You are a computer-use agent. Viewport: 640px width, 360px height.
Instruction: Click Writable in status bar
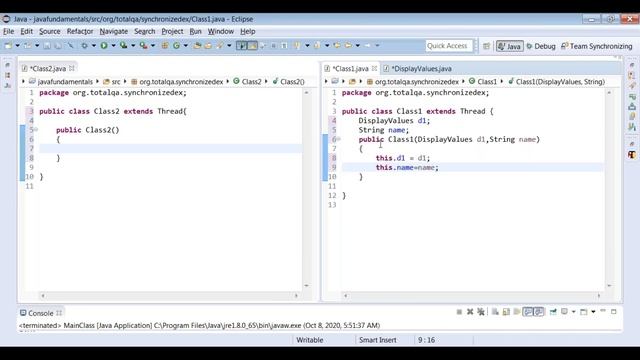[309, 340]
